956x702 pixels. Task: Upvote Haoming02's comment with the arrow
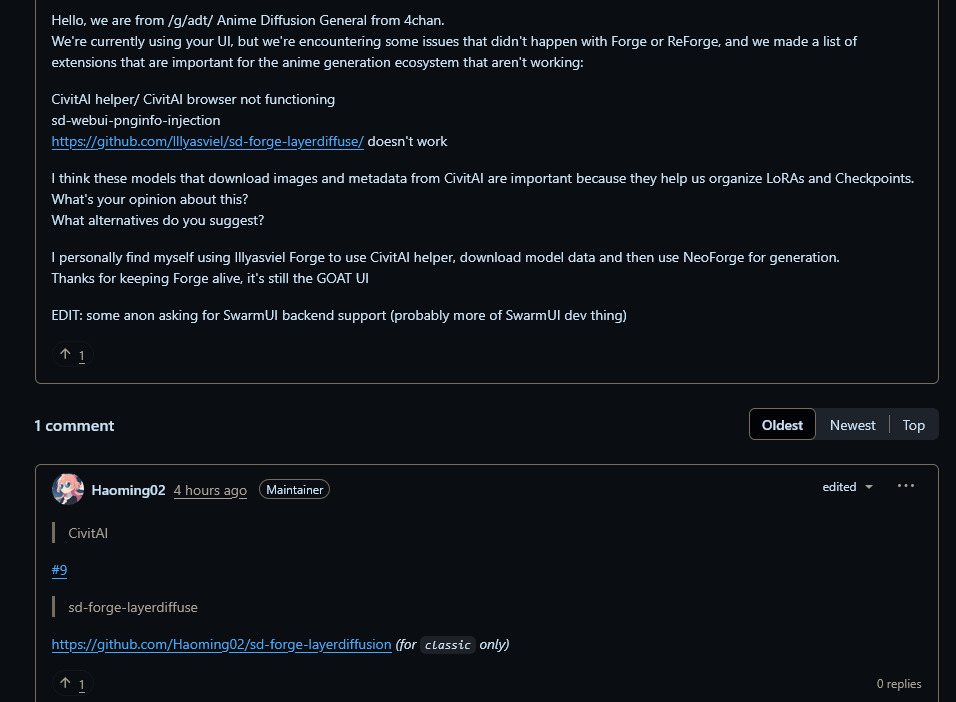click(x=65, y=683)
